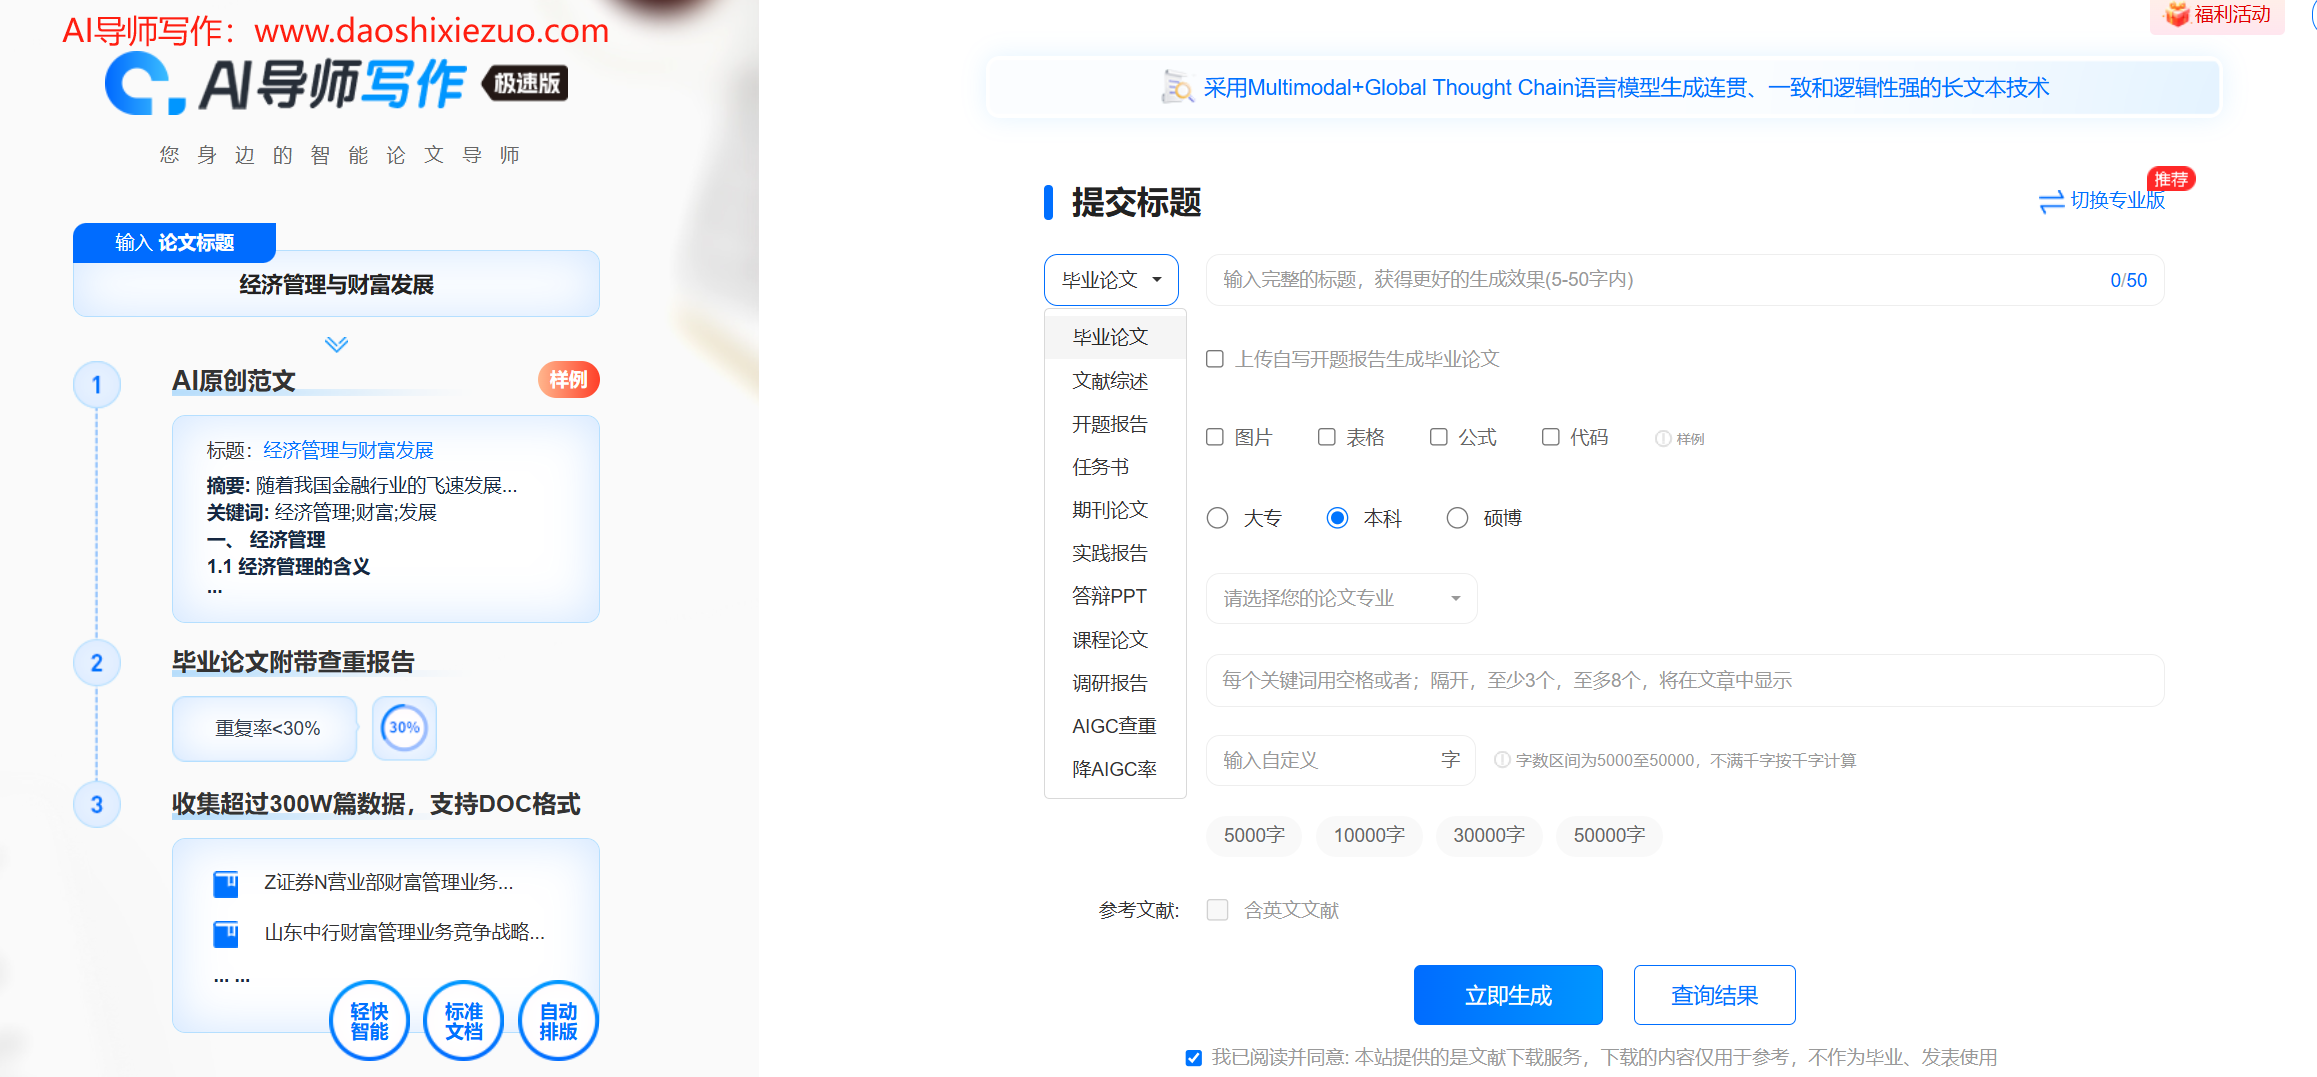Click the 福利活动 label
Viewport: 2317px width, 1077px height.
tap(2232, 14)
